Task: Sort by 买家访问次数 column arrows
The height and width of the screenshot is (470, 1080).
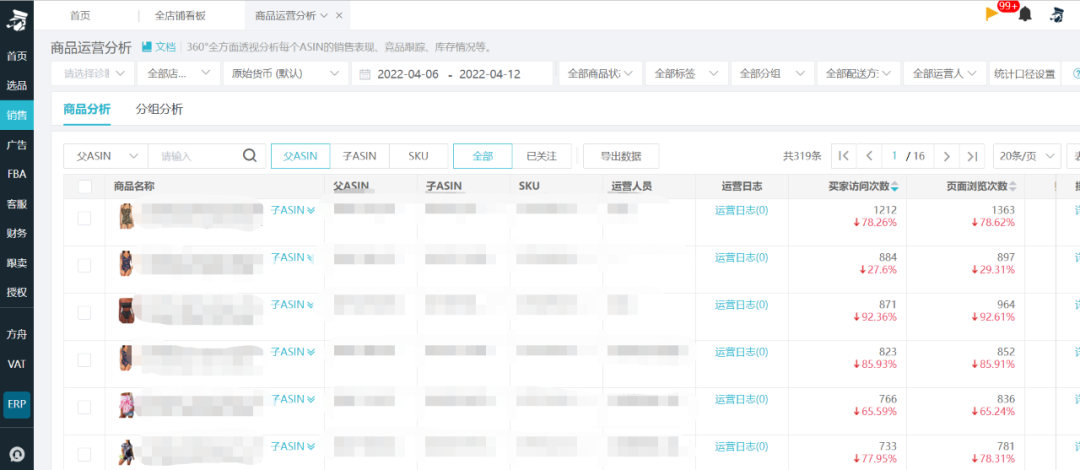Action: (x=895, y=187)
